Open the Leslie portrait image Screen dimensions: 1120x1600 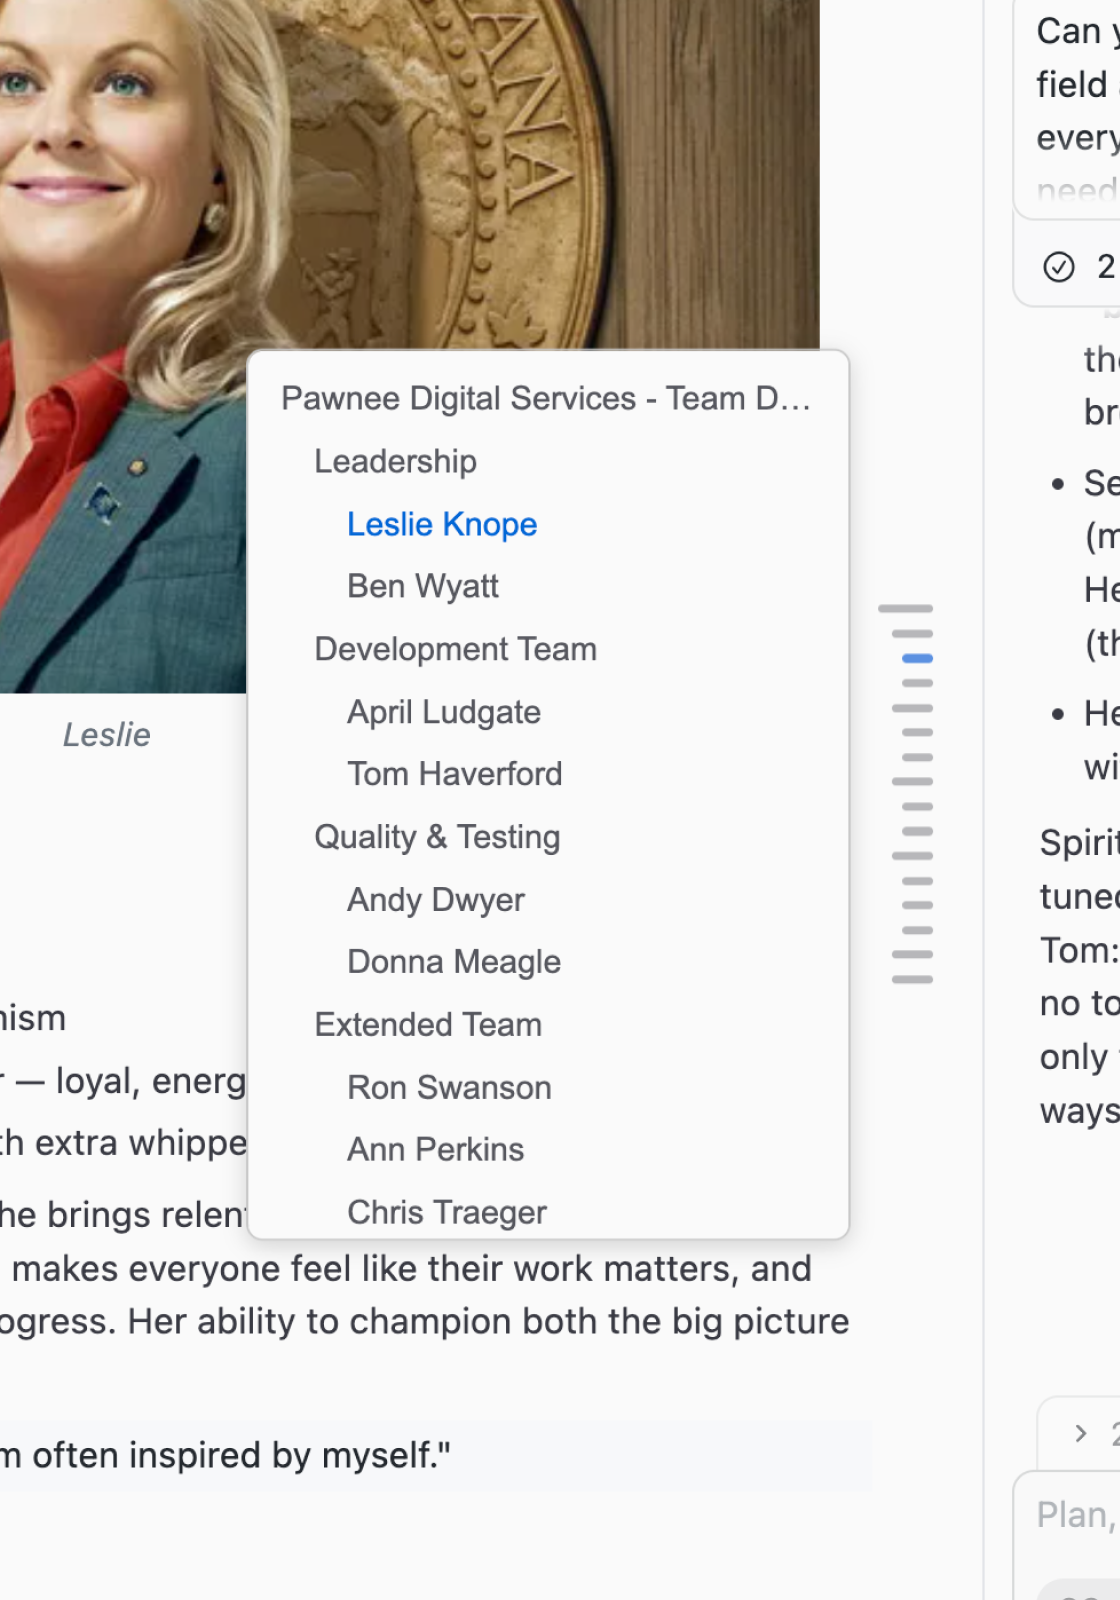tap(410, 346)
